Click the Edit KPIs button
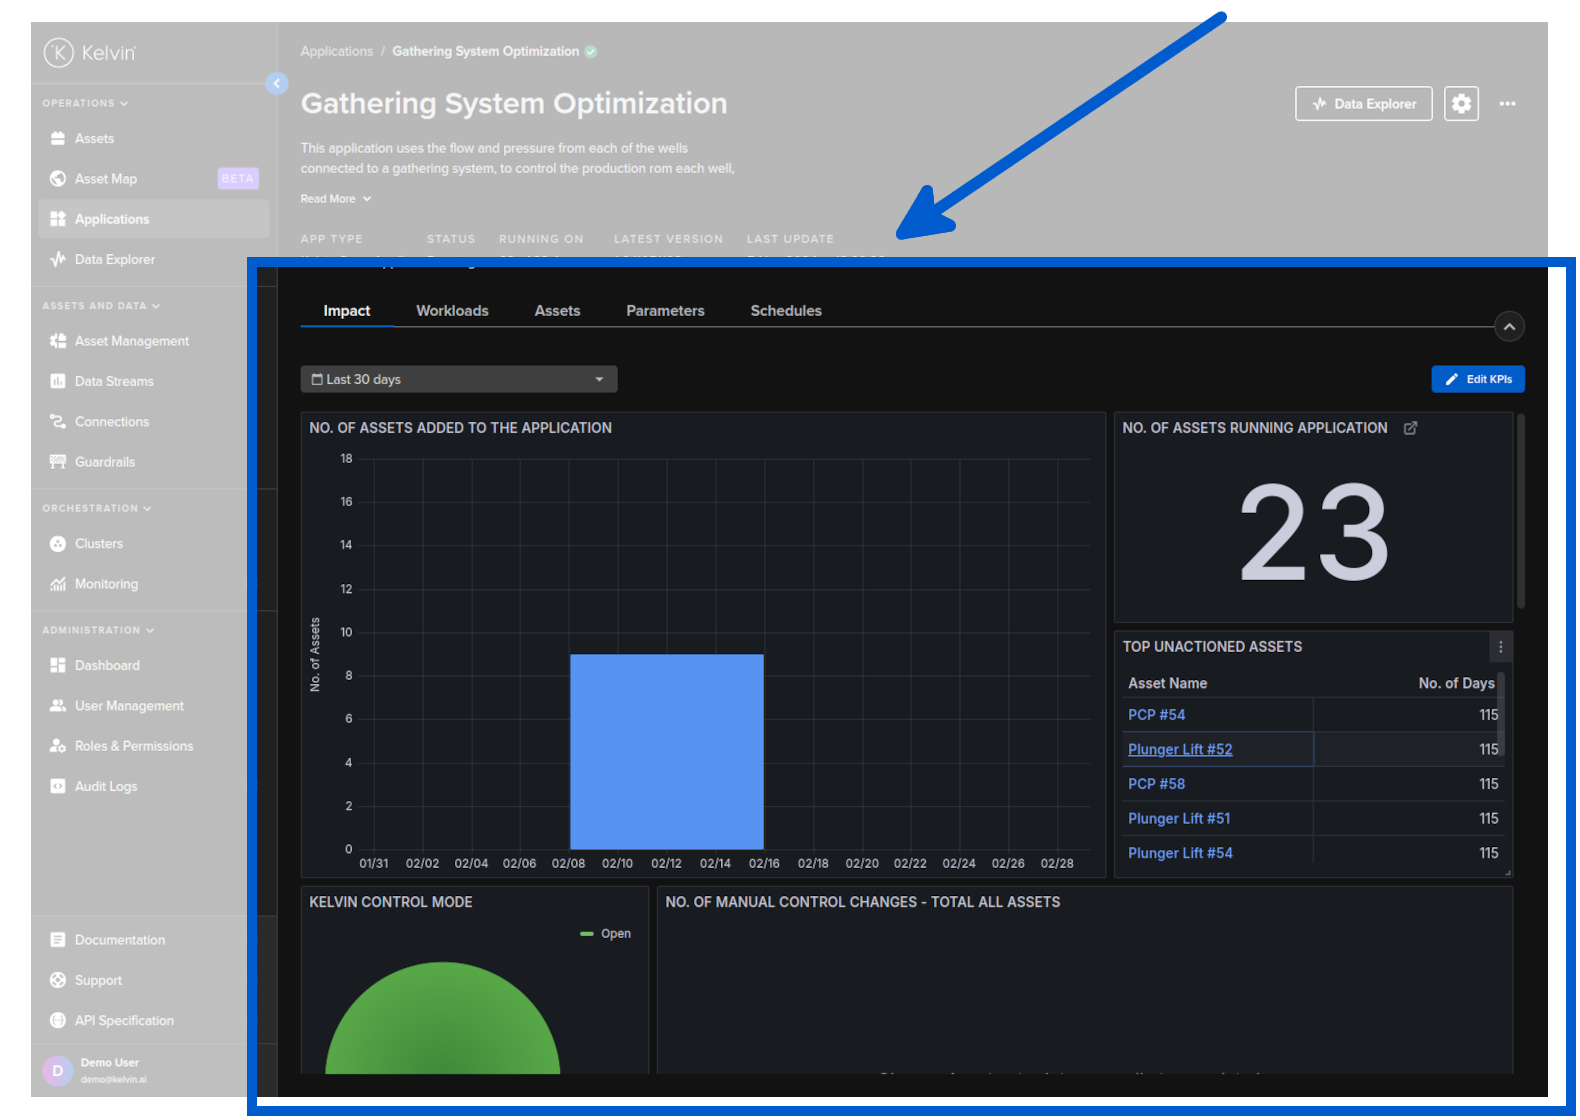 point(1477,380)
